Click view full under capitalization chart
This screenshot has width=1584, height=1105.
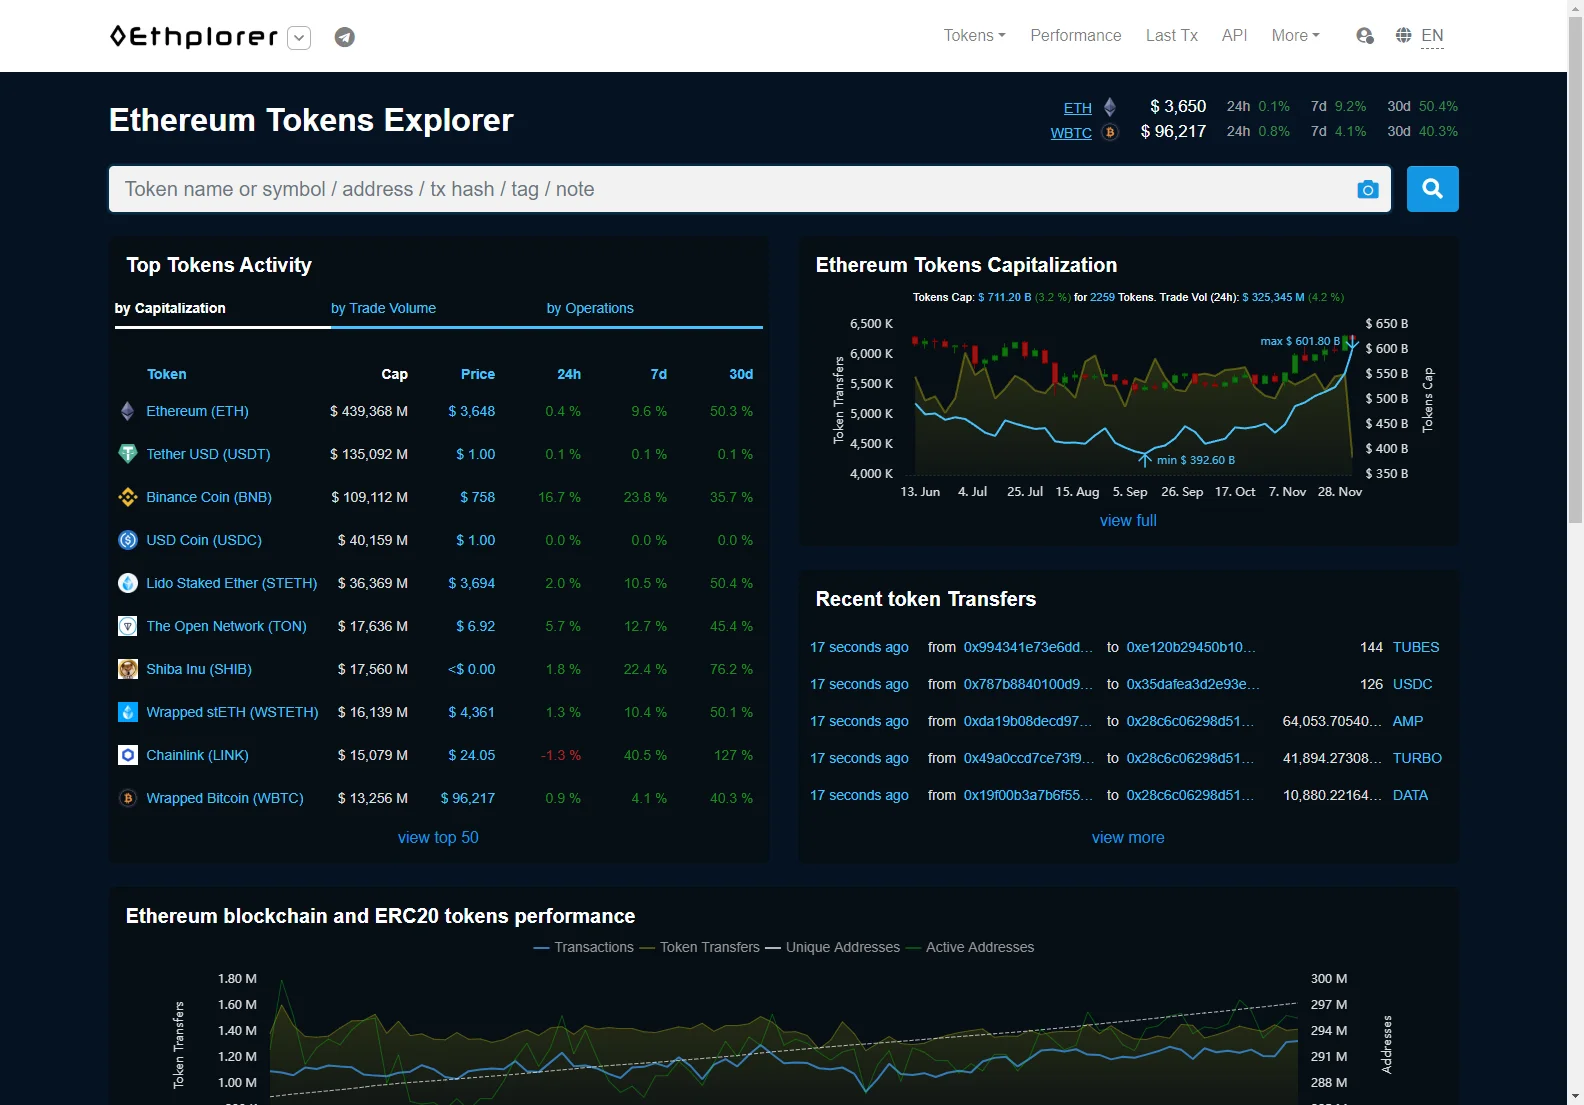pyautogui.click(x=1128, y=520)
